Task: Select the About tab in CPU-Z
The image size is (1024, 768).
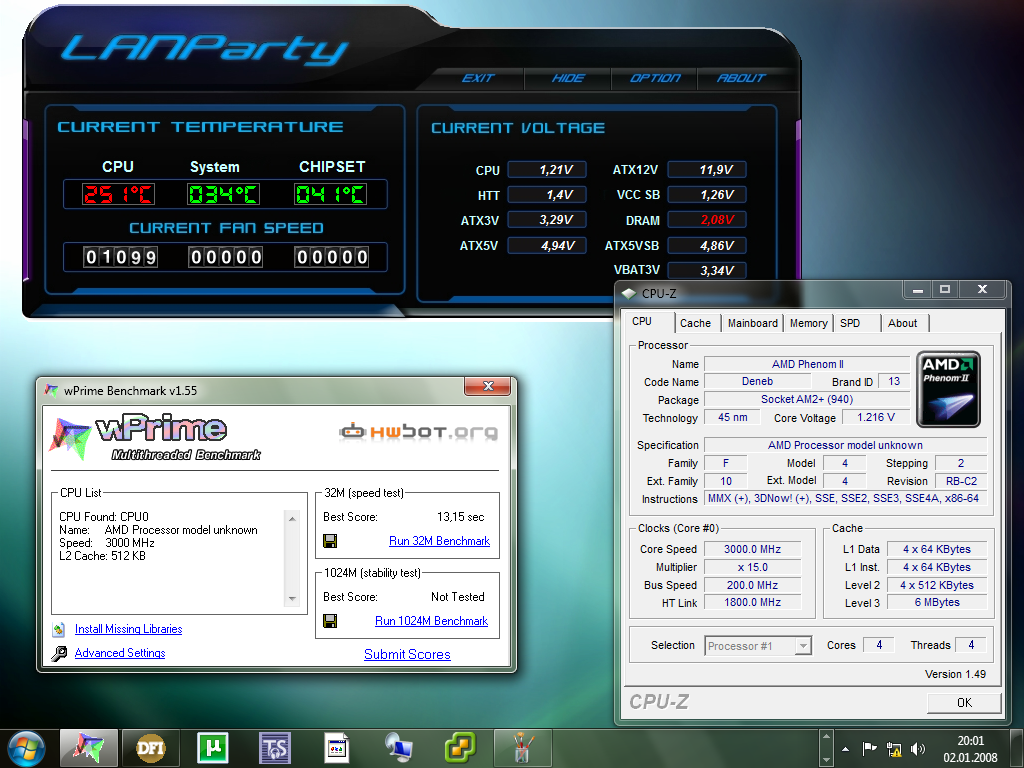Action: 903,323
